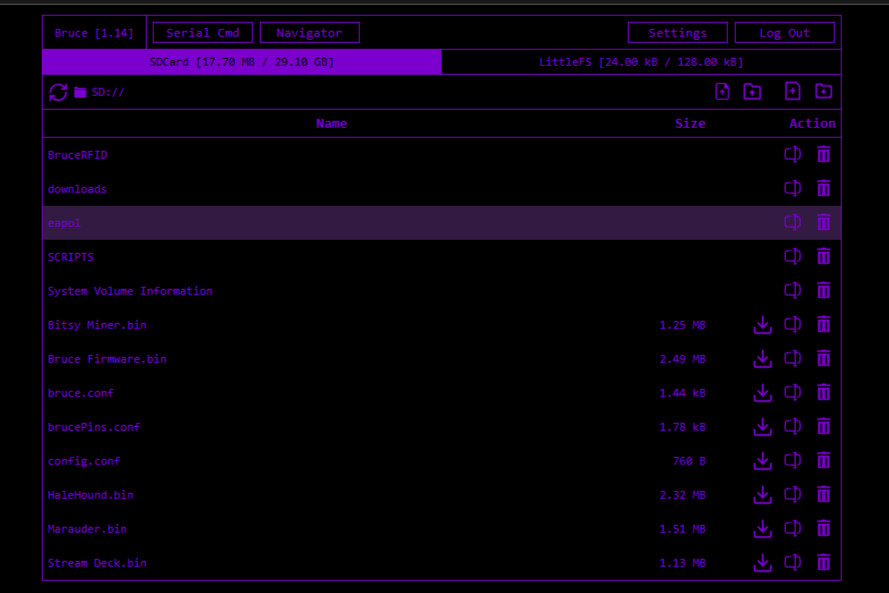
Task: Open Settings
Action: 678,33
